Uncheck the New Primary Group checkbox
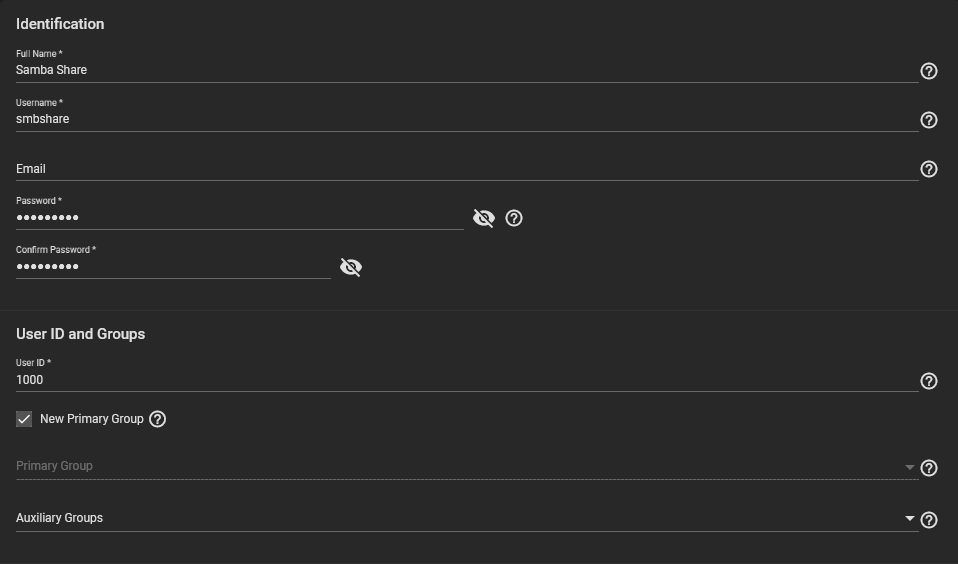The image size is (958, 564). point(24,419)
